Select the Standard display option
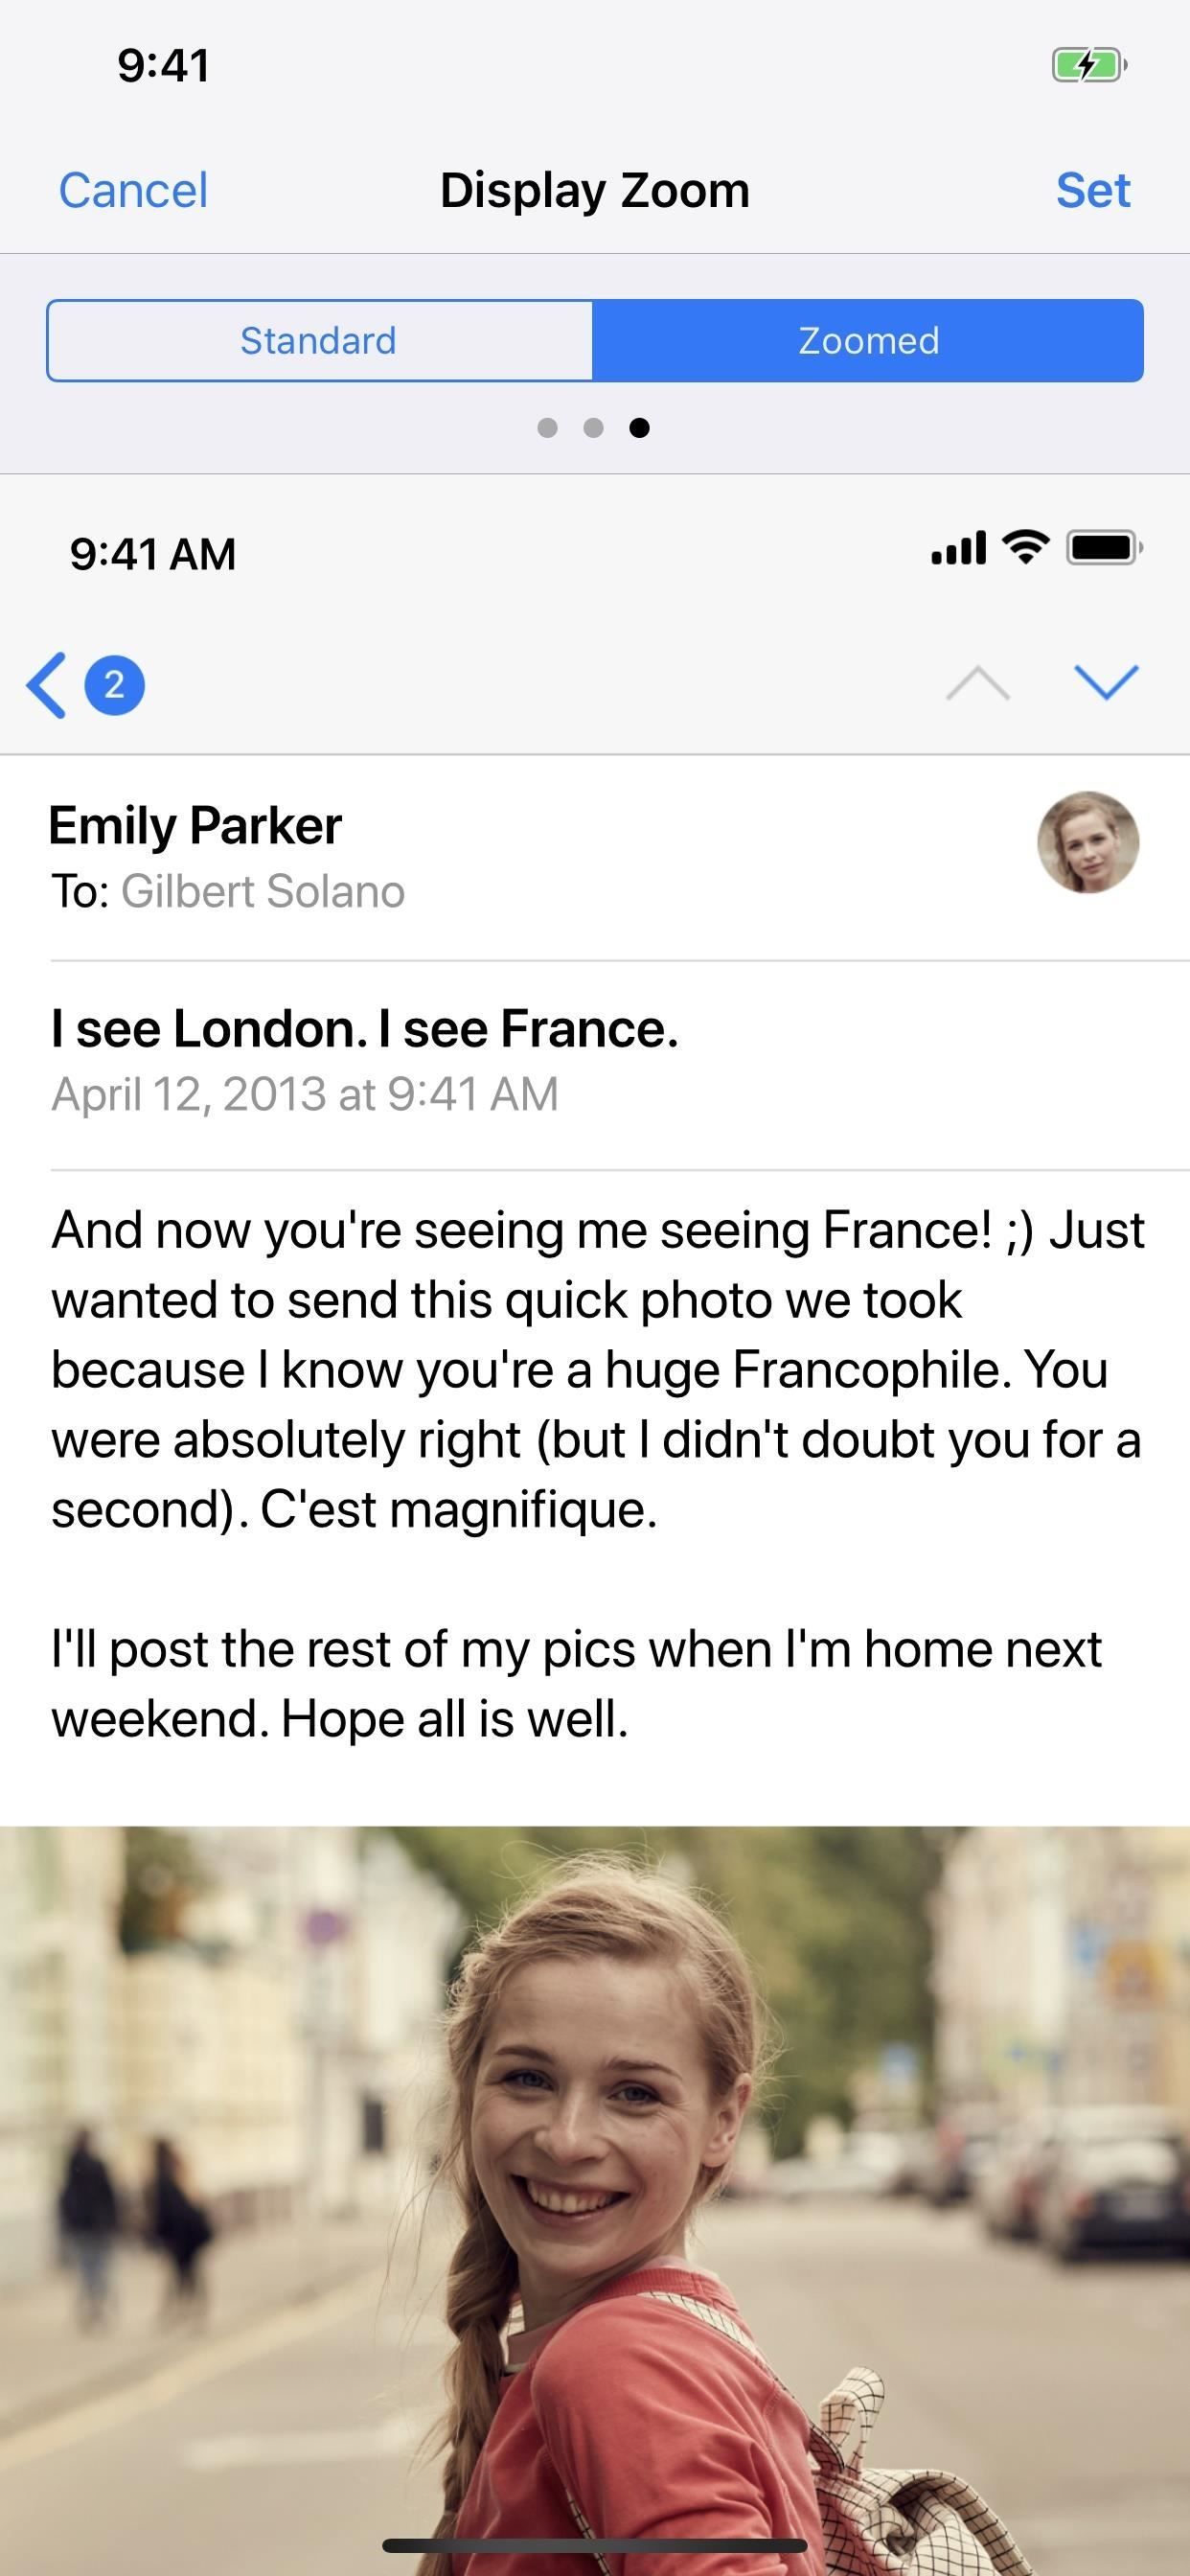Viewport: 1190px width, 2576px height. [x=319, y=341]
